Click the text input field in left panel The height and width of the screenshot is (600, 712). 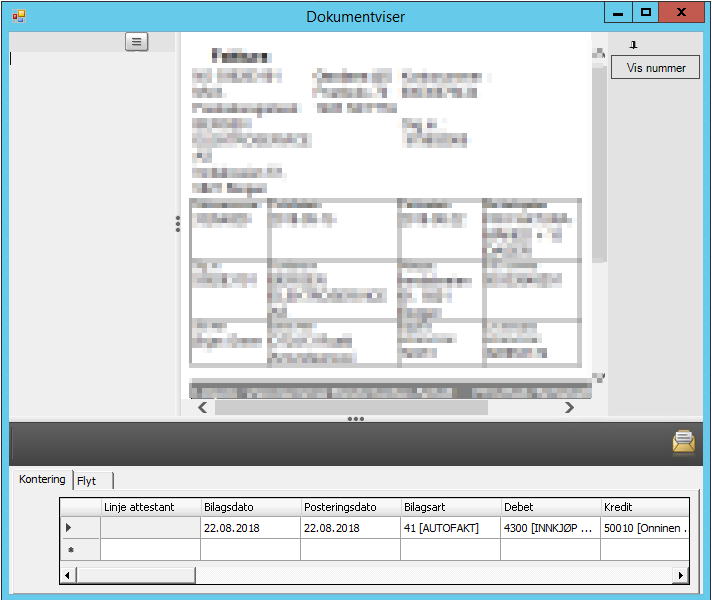(x=92, y=234)
